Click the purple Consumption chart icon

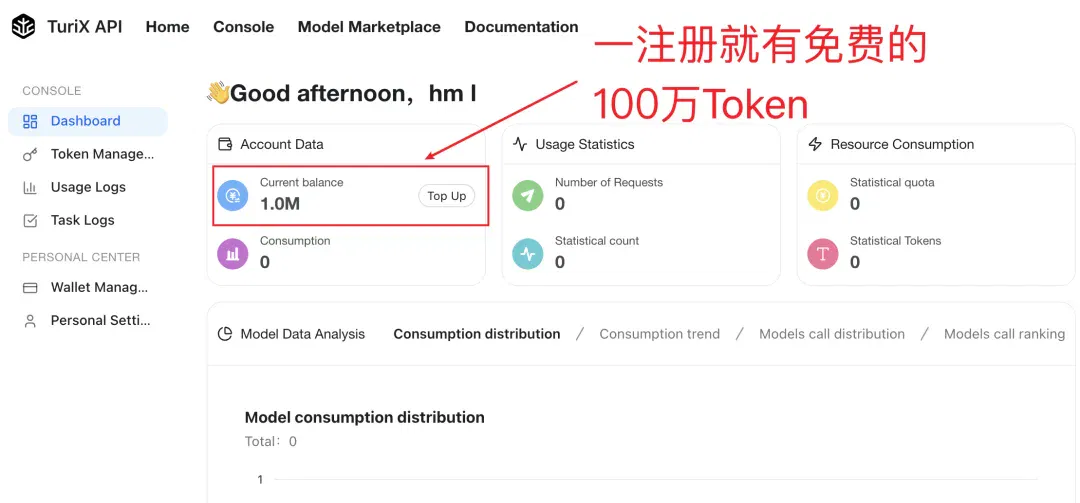tap(233, 254)
